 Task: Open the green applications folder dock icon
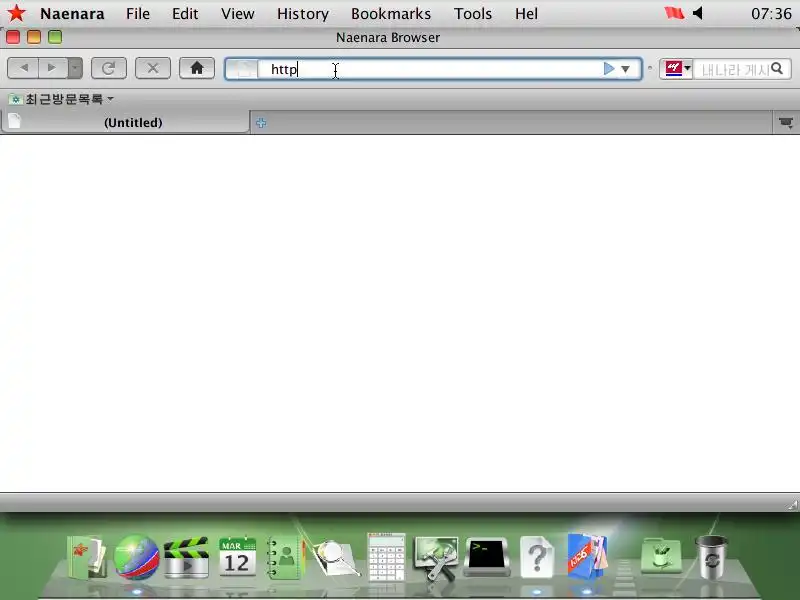pos(661,557)
